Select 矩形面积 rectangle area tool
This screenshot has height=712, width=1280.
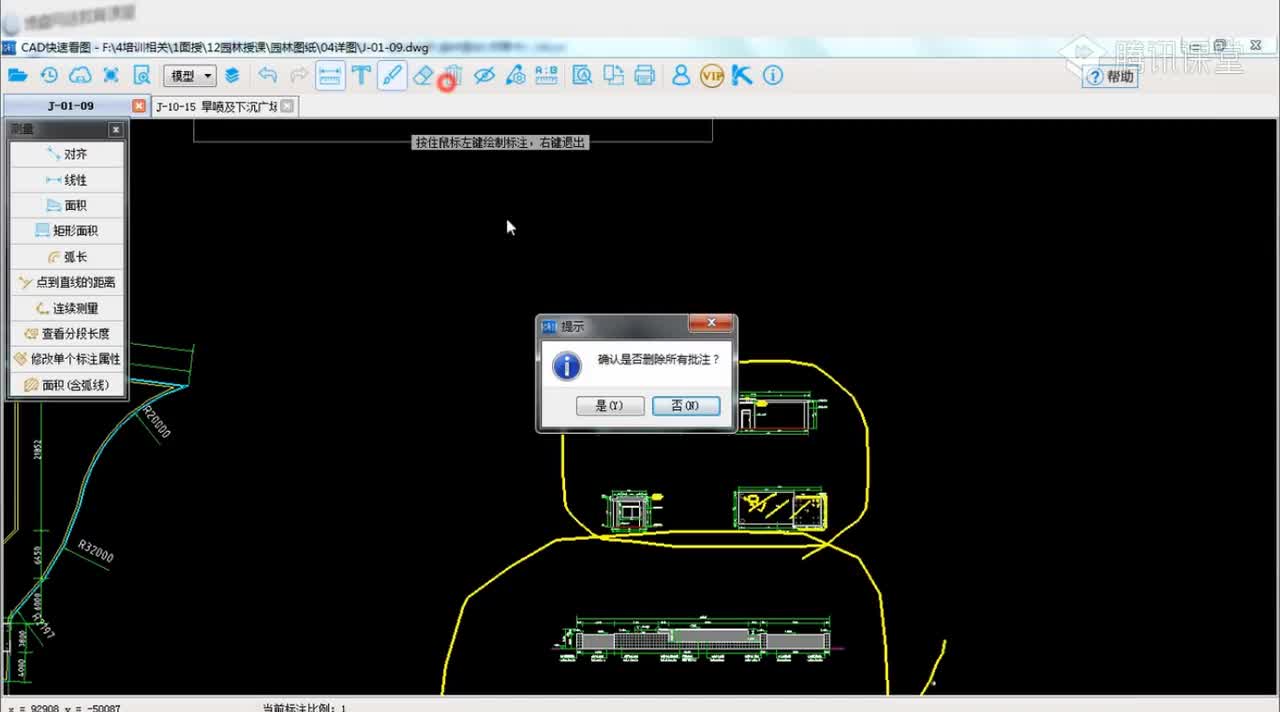coord(67,231)
